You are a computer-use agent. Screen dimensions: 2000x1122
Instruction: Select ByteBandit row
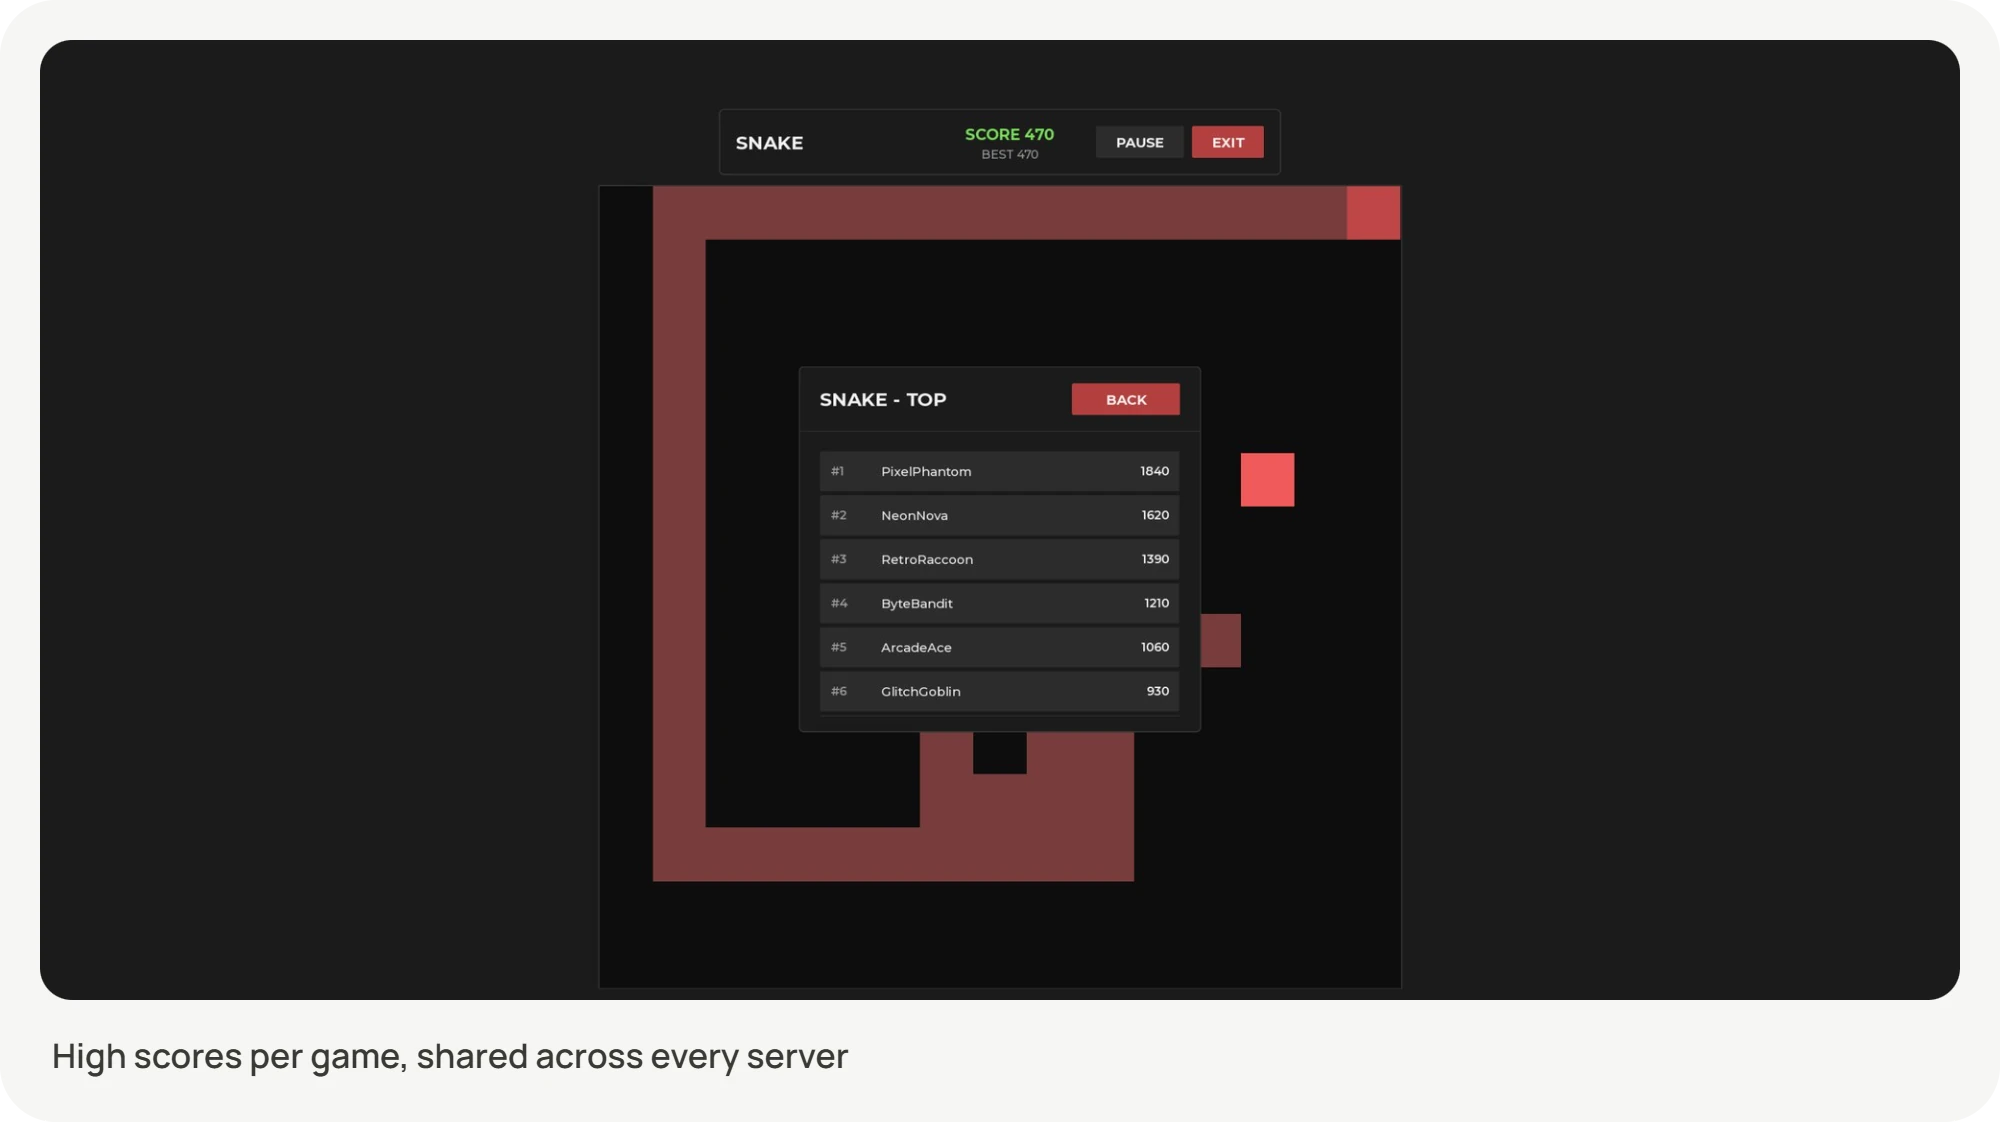[x=999, y=603]
